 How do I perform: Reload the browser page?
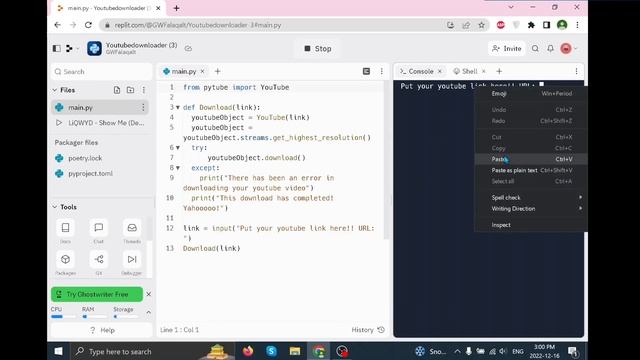coord(88,25)
